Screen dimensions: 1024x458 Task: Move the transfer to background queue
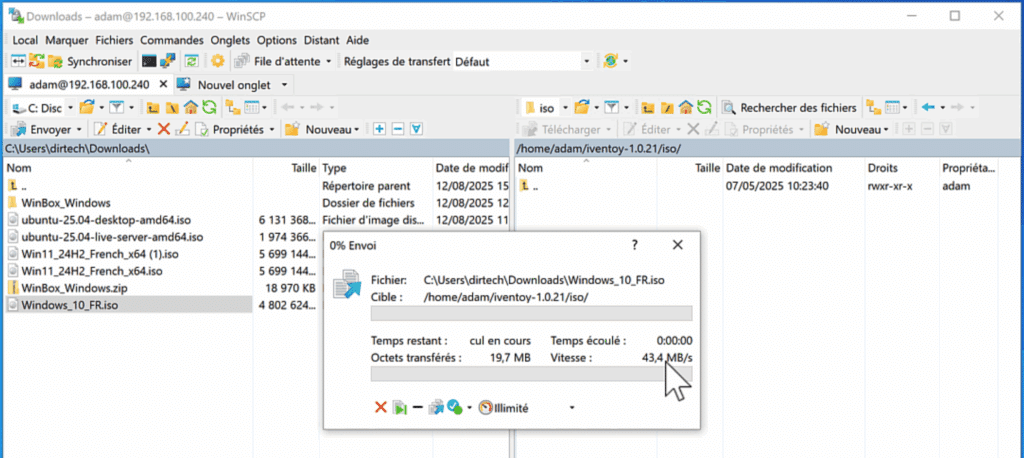(436, 408)
